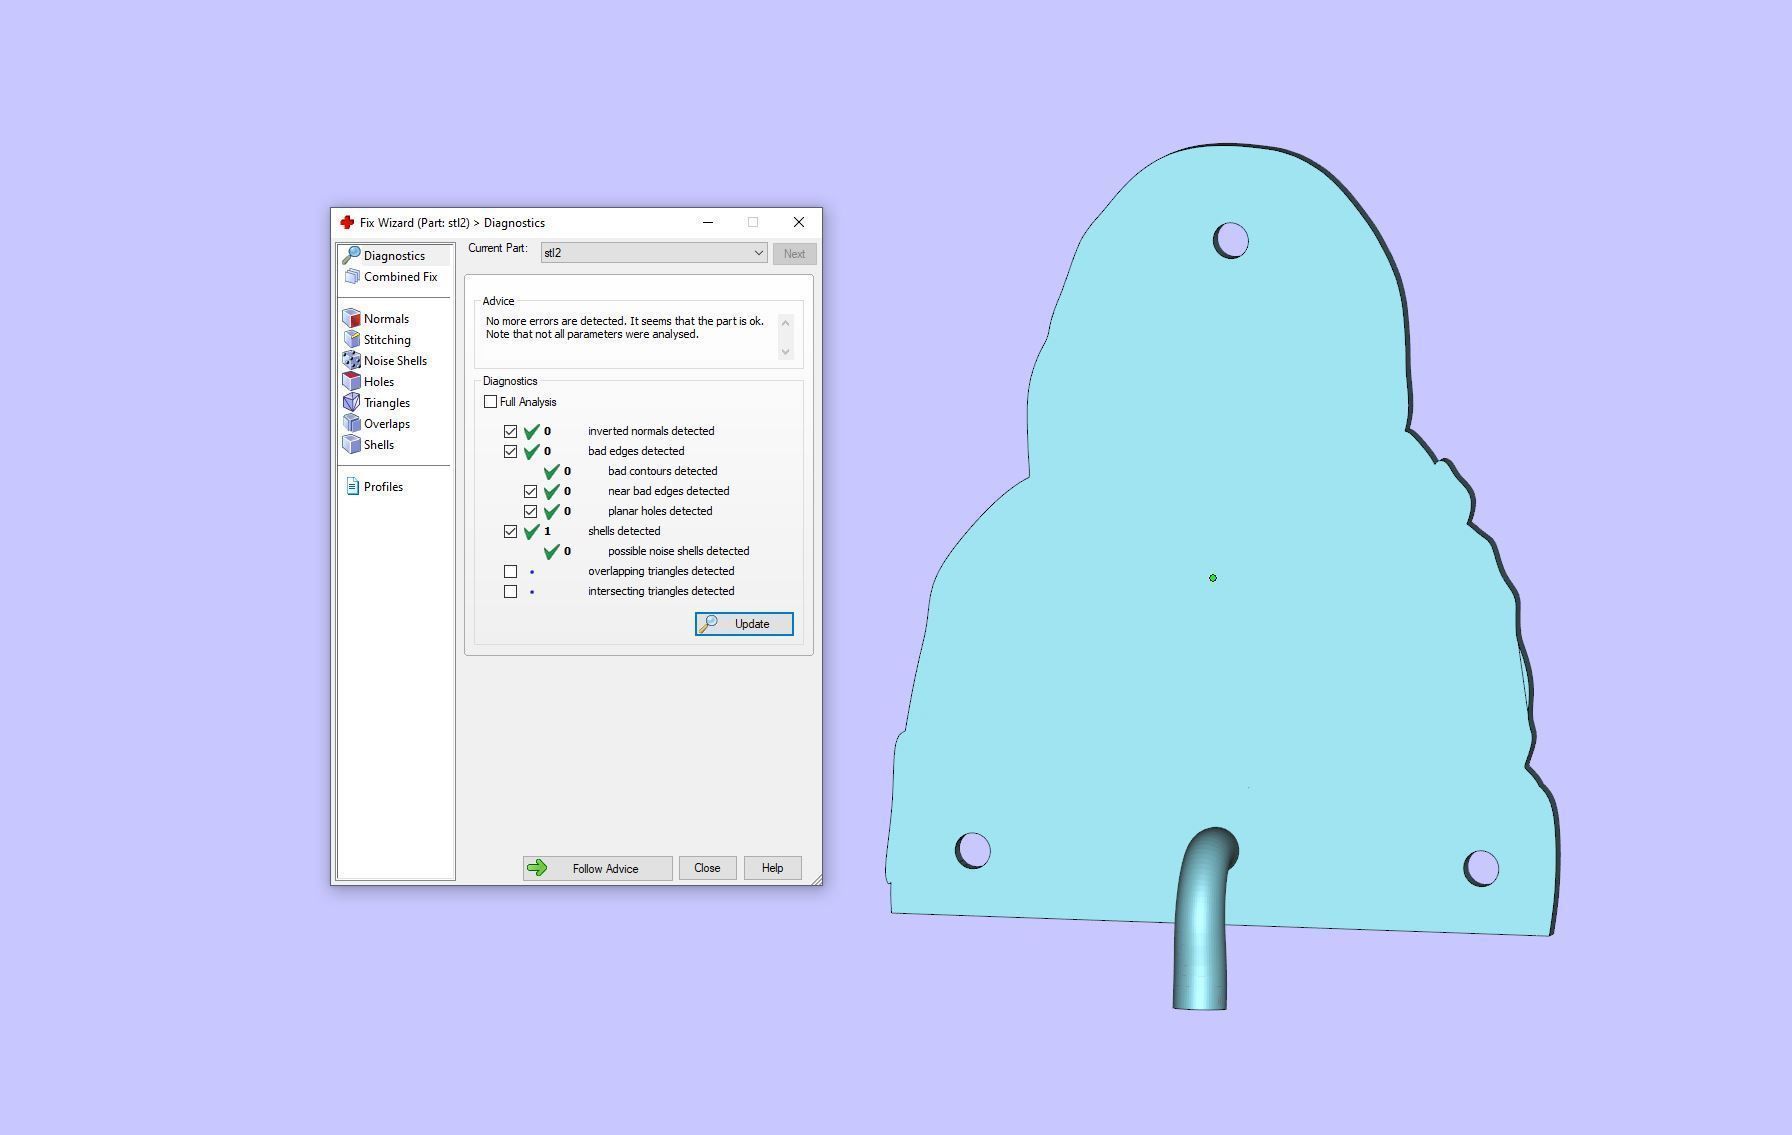
Task: Click the bottom-right hole in the part
Action: coord(1481,868)
